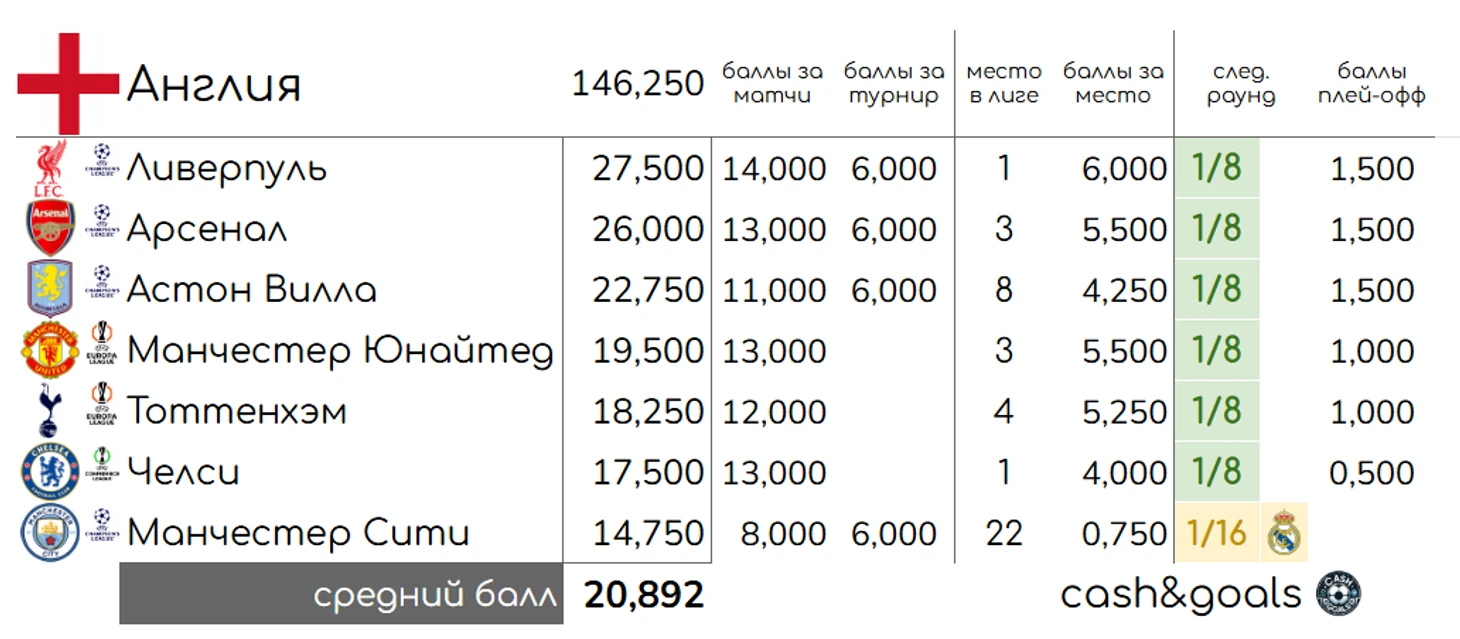The width and height of the screenshot is (1460, 639).
Task: Select the 'баллы за матчи' column header
Action: (x=772, y=84)
